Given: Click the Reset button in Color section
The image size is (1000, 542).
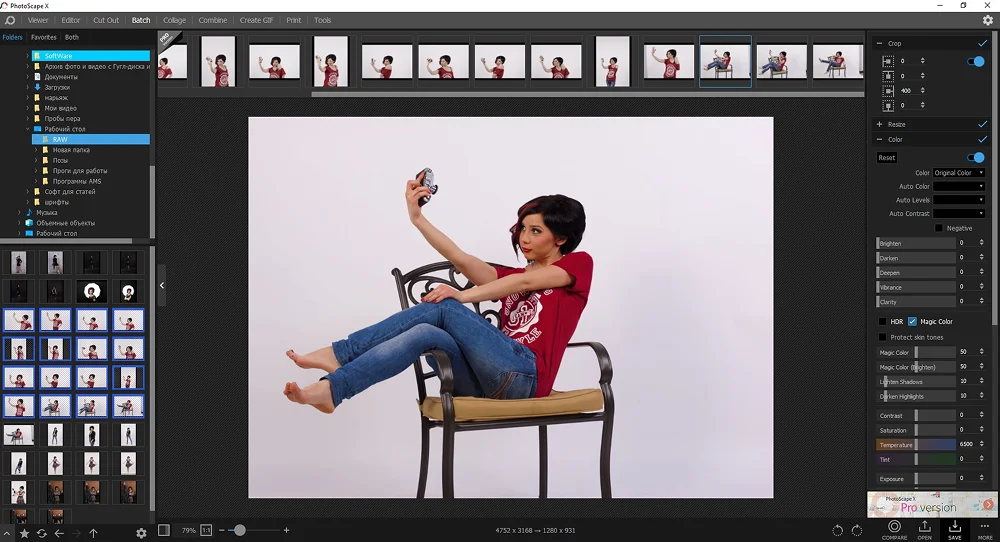Looking at the screenshot, I should [x=886, y=157].
